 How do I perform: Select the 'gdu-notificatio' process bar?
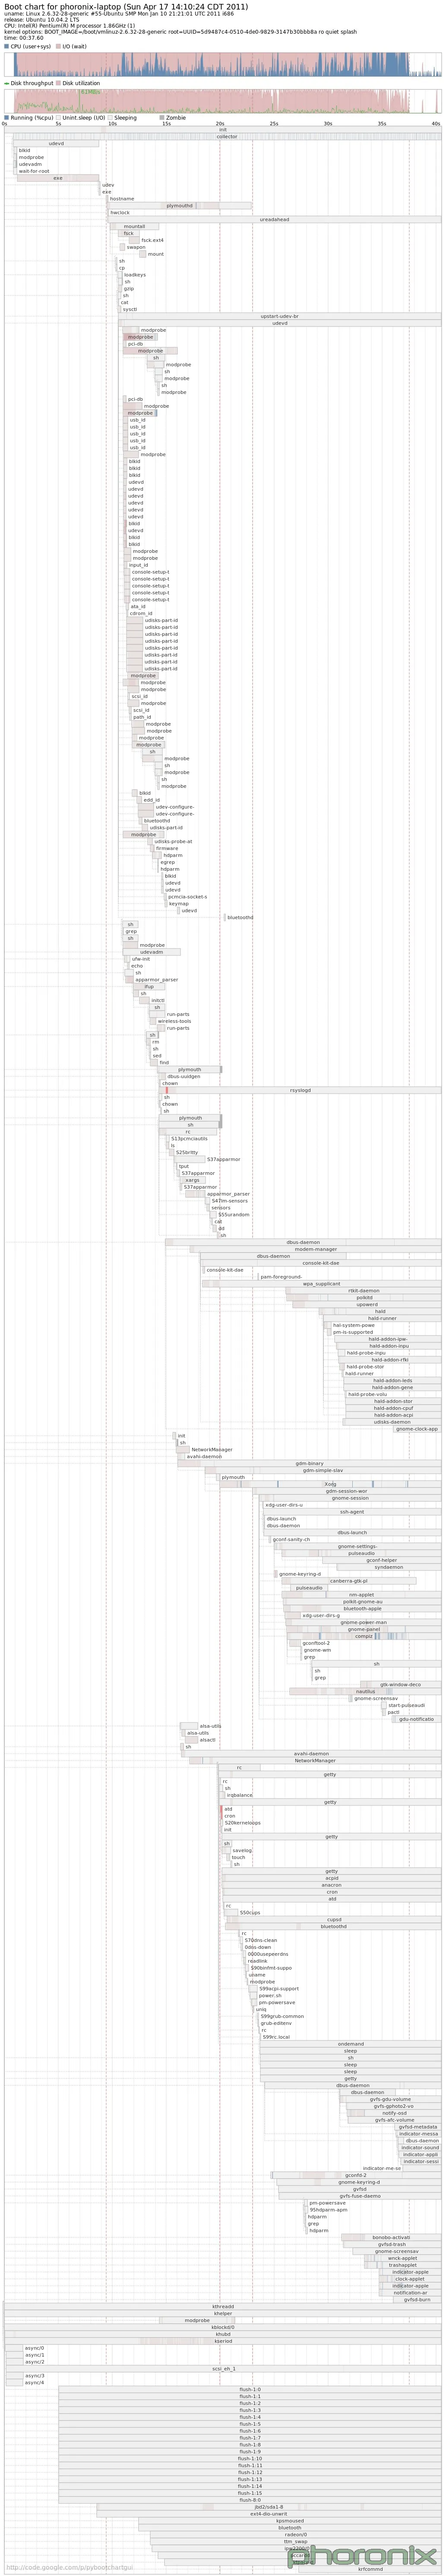pos(416,1719)
